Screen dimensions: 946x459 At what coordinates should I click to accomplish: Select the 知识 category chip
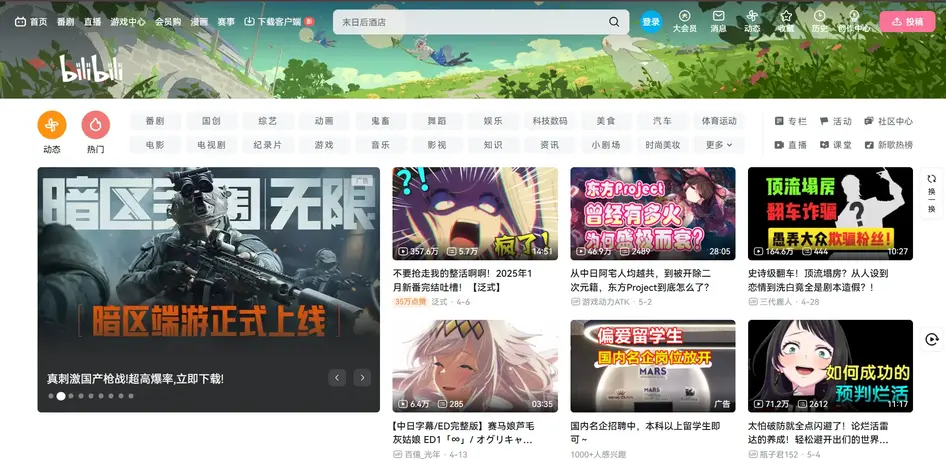coord(493,145)
